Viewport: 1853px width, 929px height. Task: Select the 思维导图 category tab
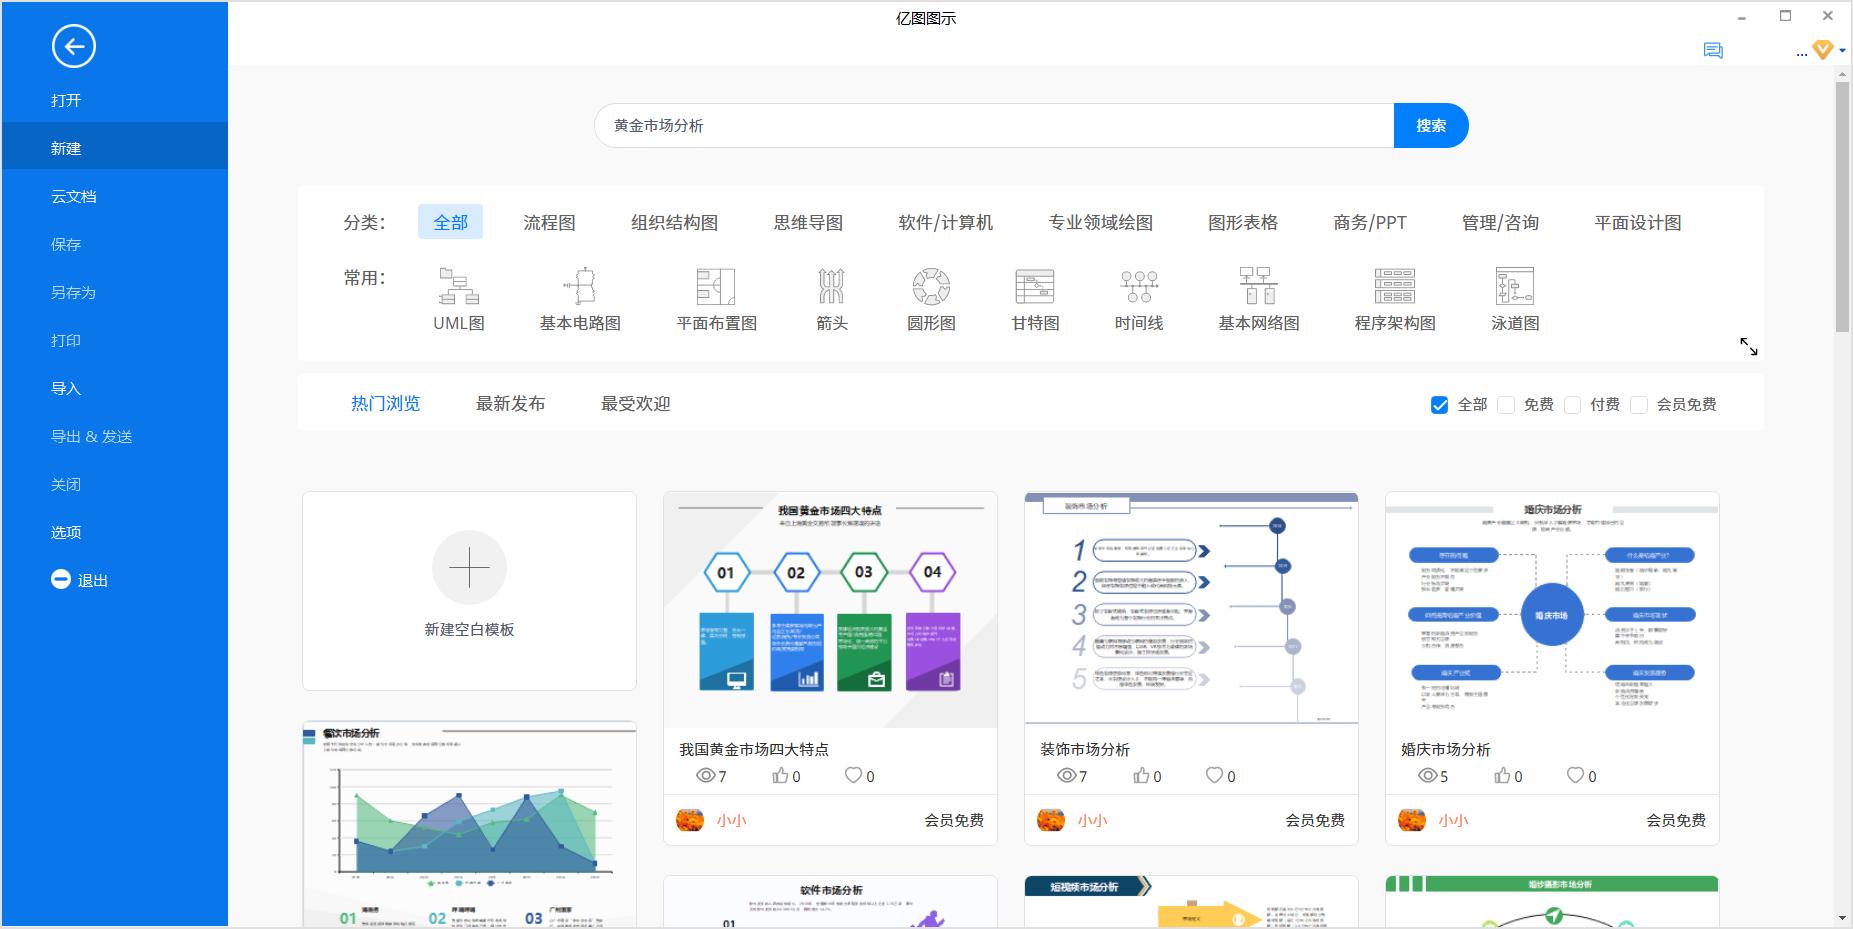808,222
